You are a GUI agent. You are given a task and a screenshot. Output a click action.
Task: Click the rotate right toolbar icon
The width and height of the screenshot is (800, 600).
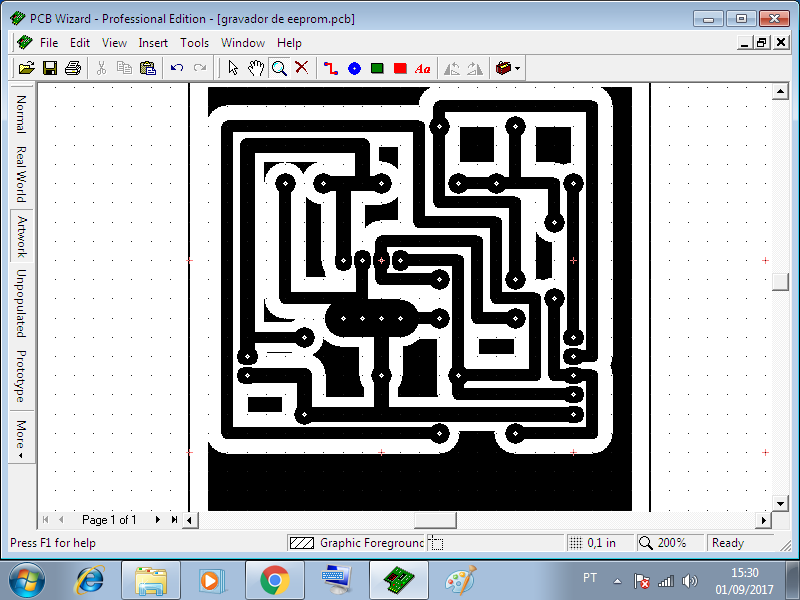[475, 68]
